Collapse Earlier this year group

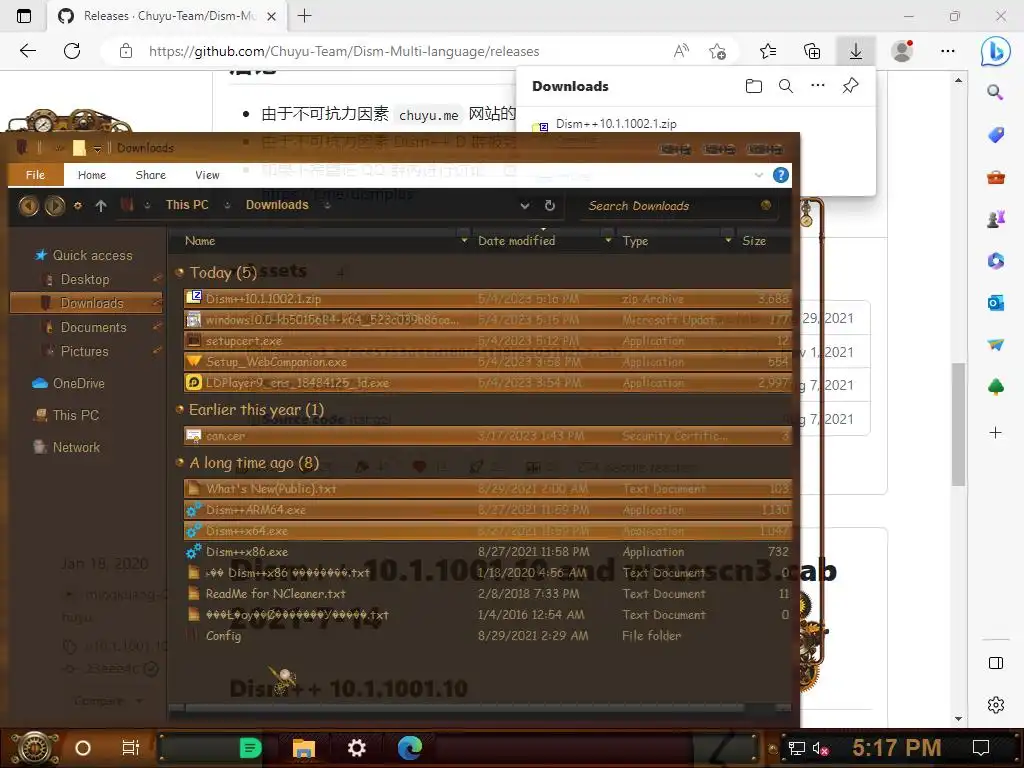180,409
